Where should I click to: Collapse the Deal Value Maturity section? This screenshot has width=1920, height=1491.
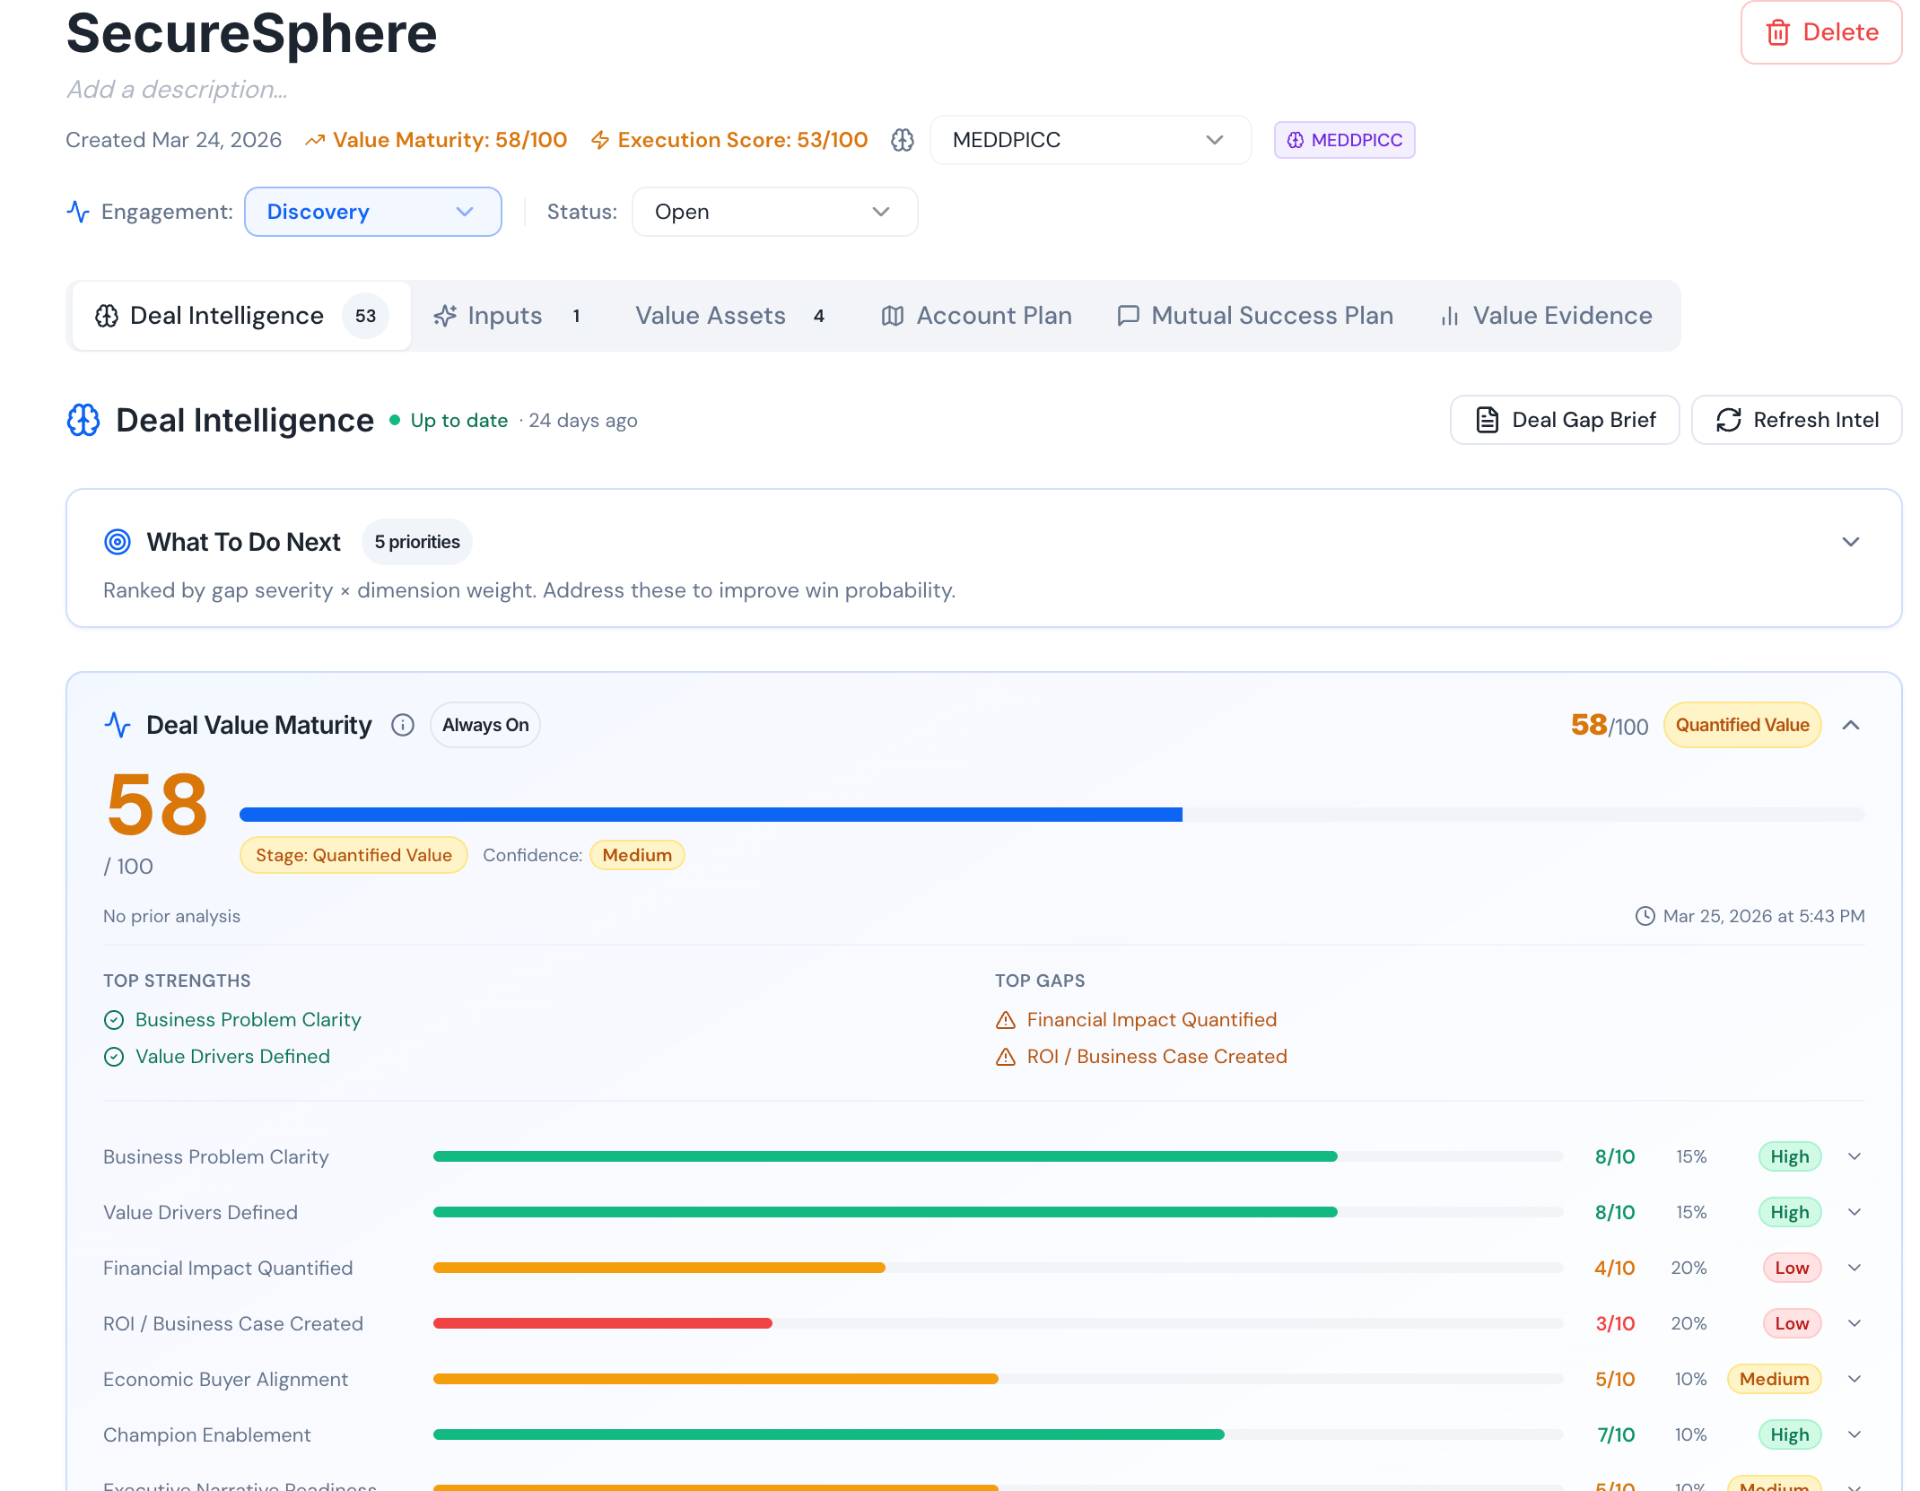(1850, 725)
